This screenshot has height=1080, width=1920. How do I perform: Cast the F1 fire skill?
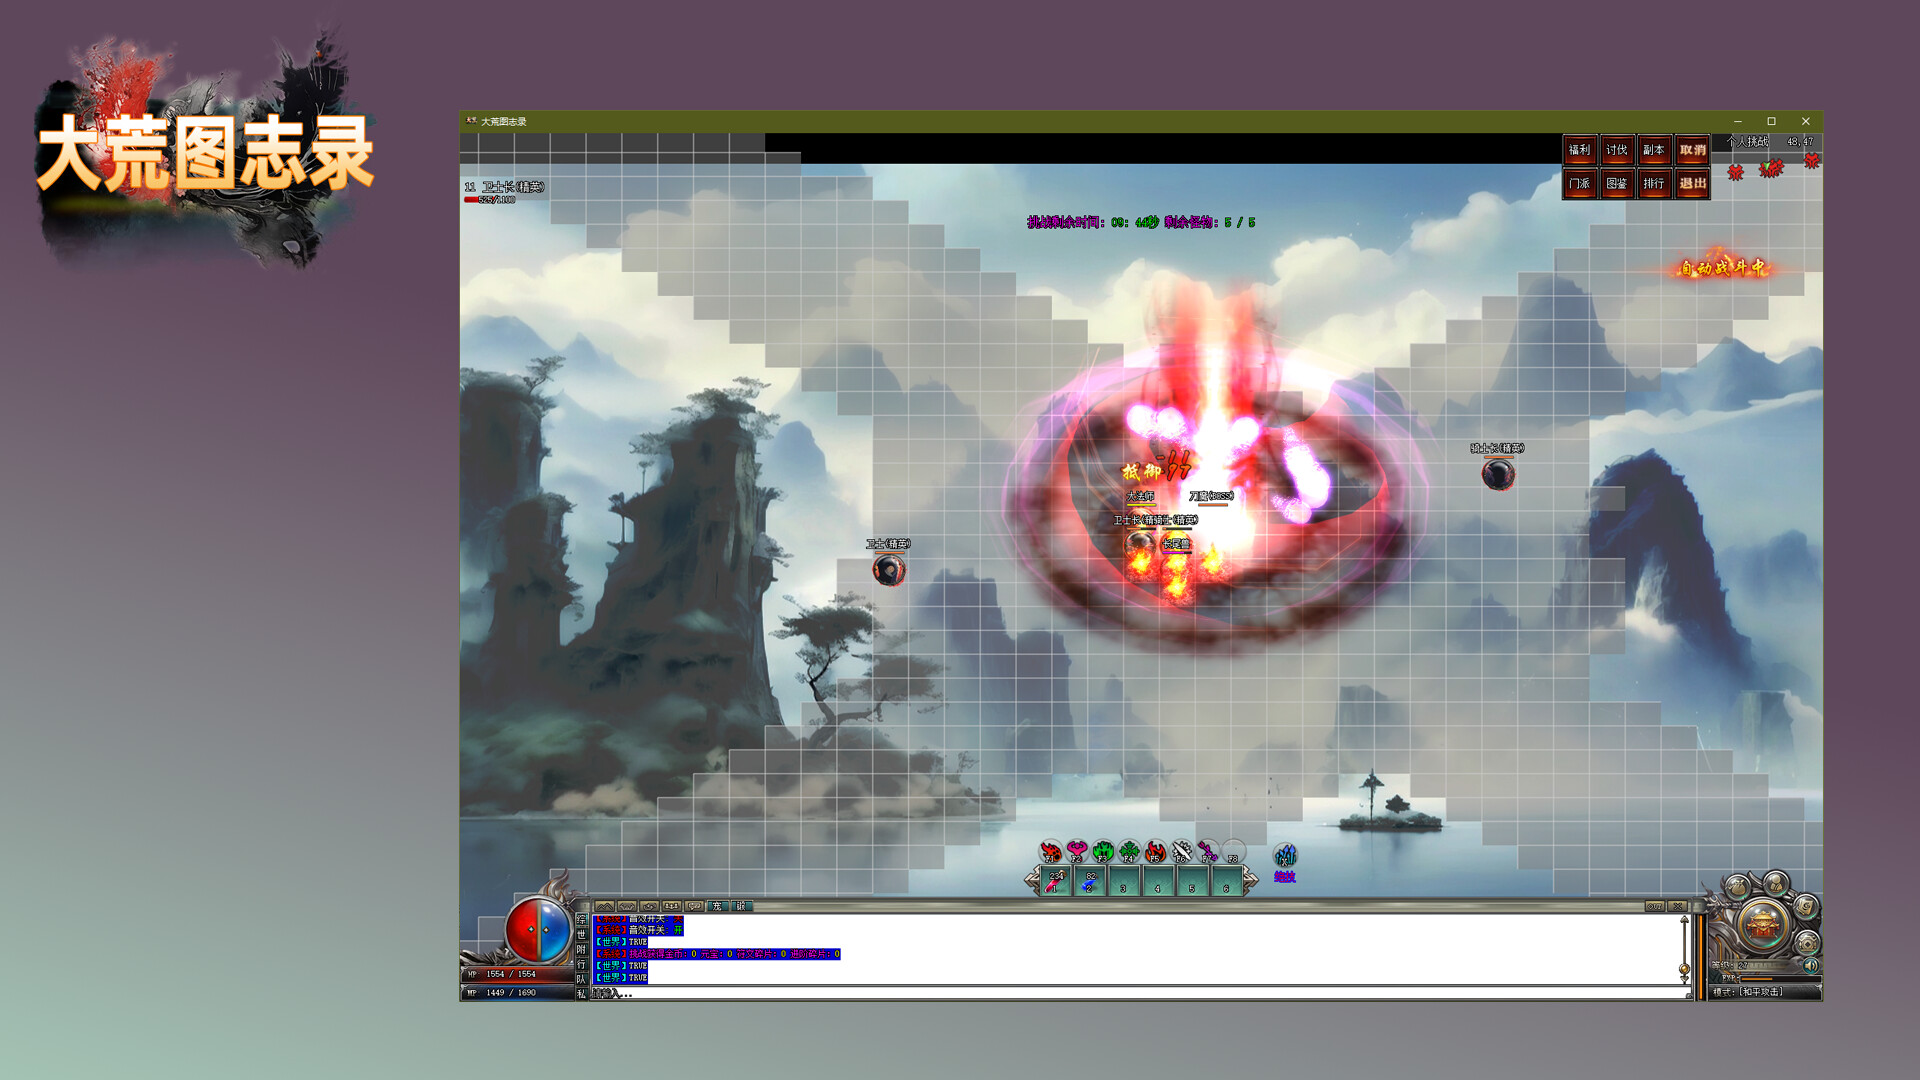coord(1050,851)
